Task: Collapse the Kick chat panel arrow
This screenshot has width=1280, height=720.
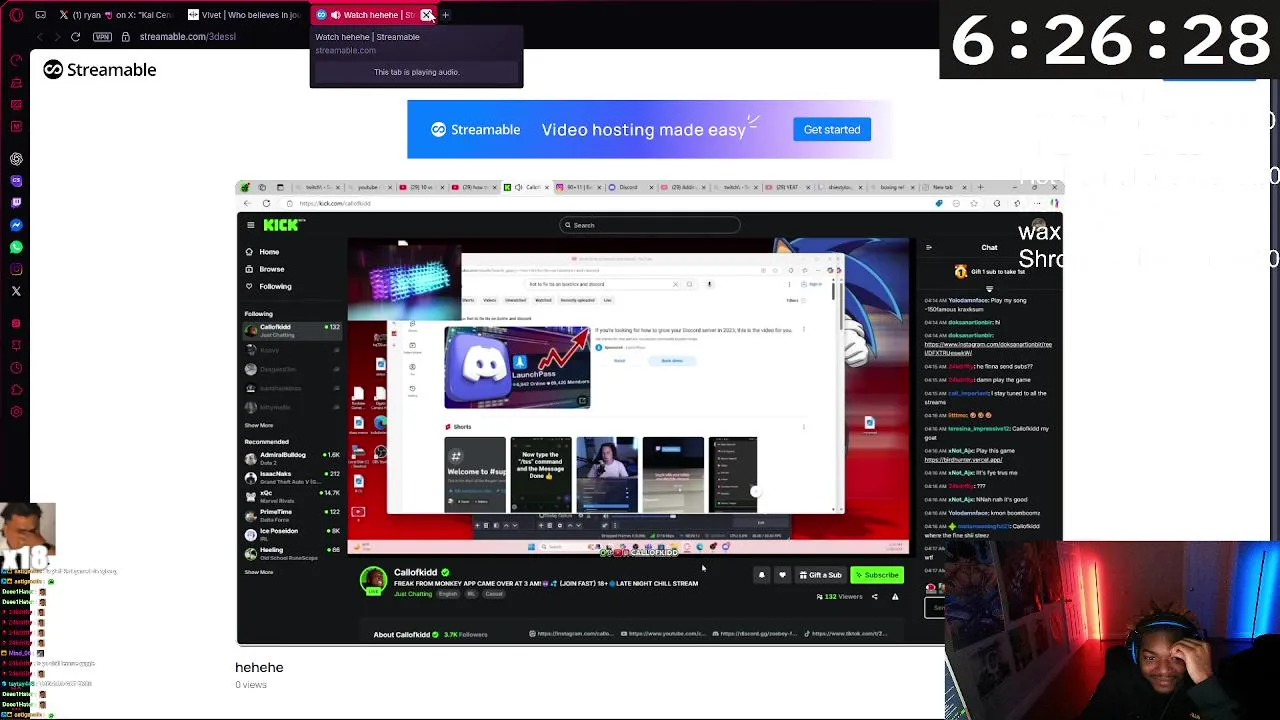Action: click(x=928, y=248)
